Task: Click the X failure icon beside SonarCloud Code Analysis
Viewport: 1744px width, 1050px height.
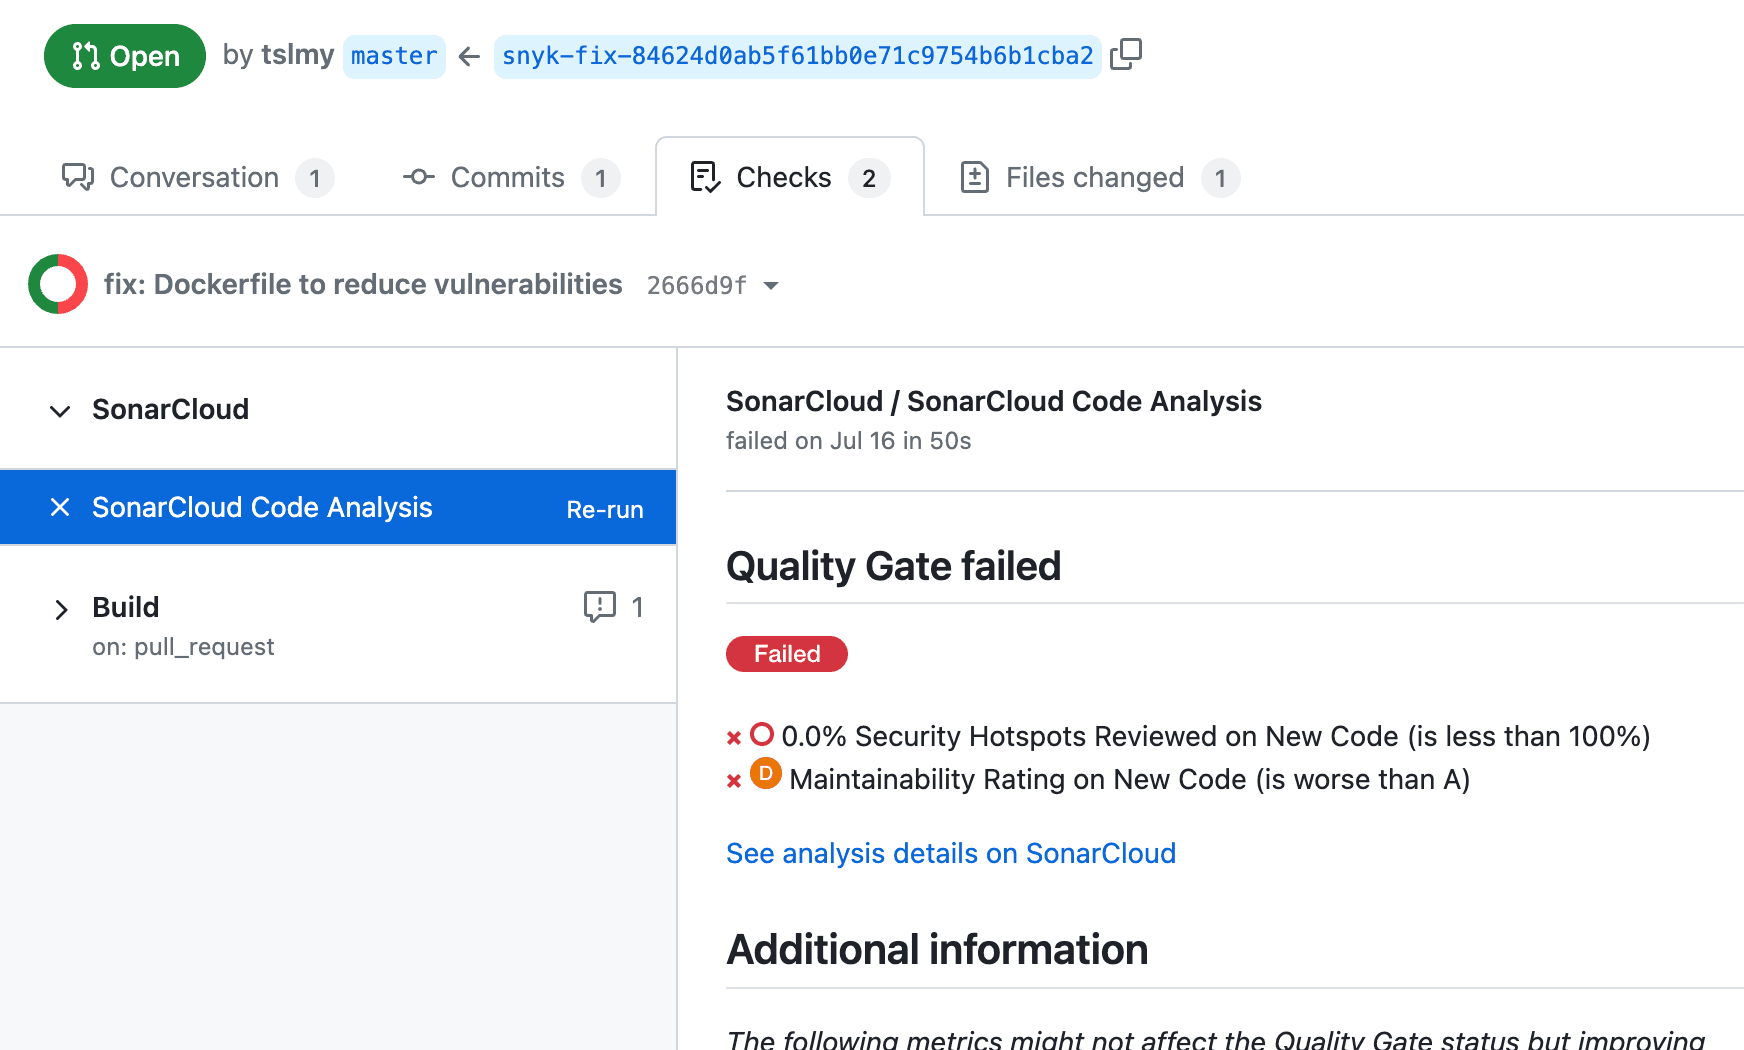Action: pyautogui.click(x=60, y=507)
